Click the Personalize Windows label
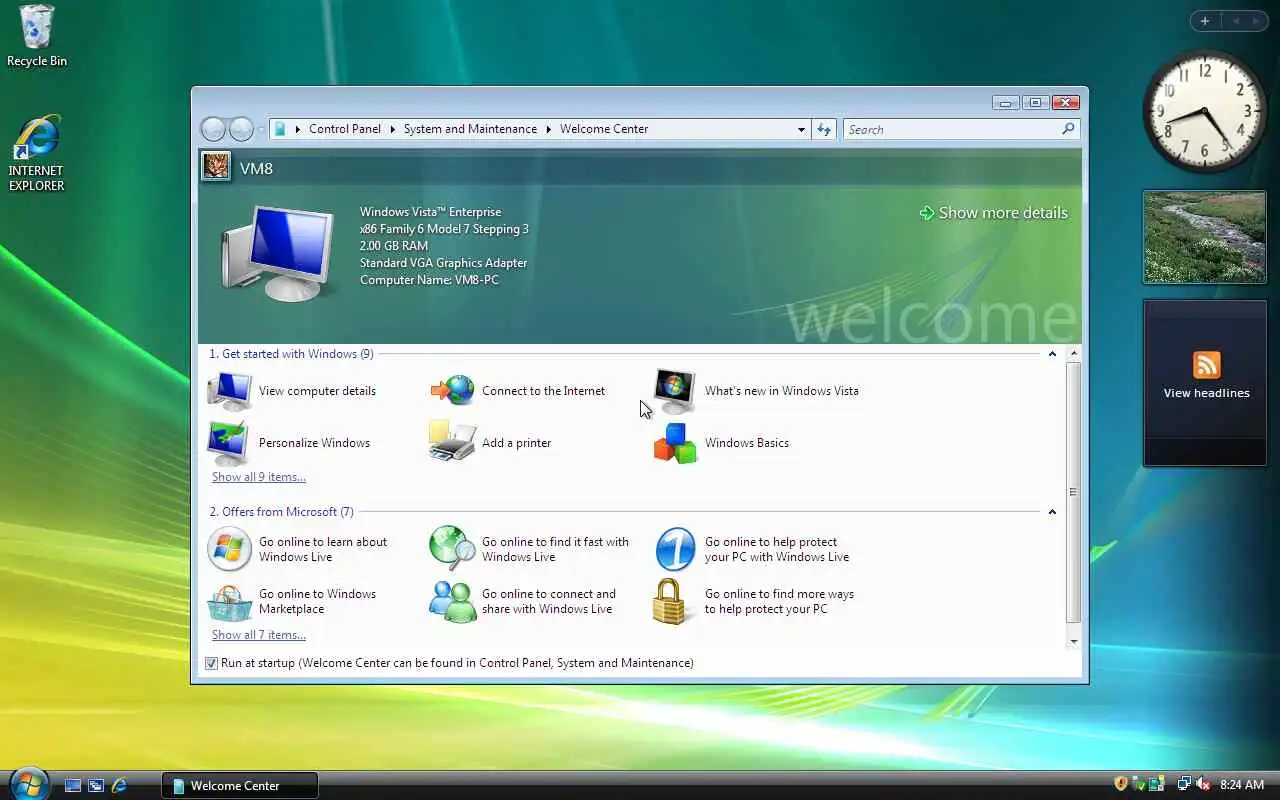The image size is (1280, 800). click(314, 443)
